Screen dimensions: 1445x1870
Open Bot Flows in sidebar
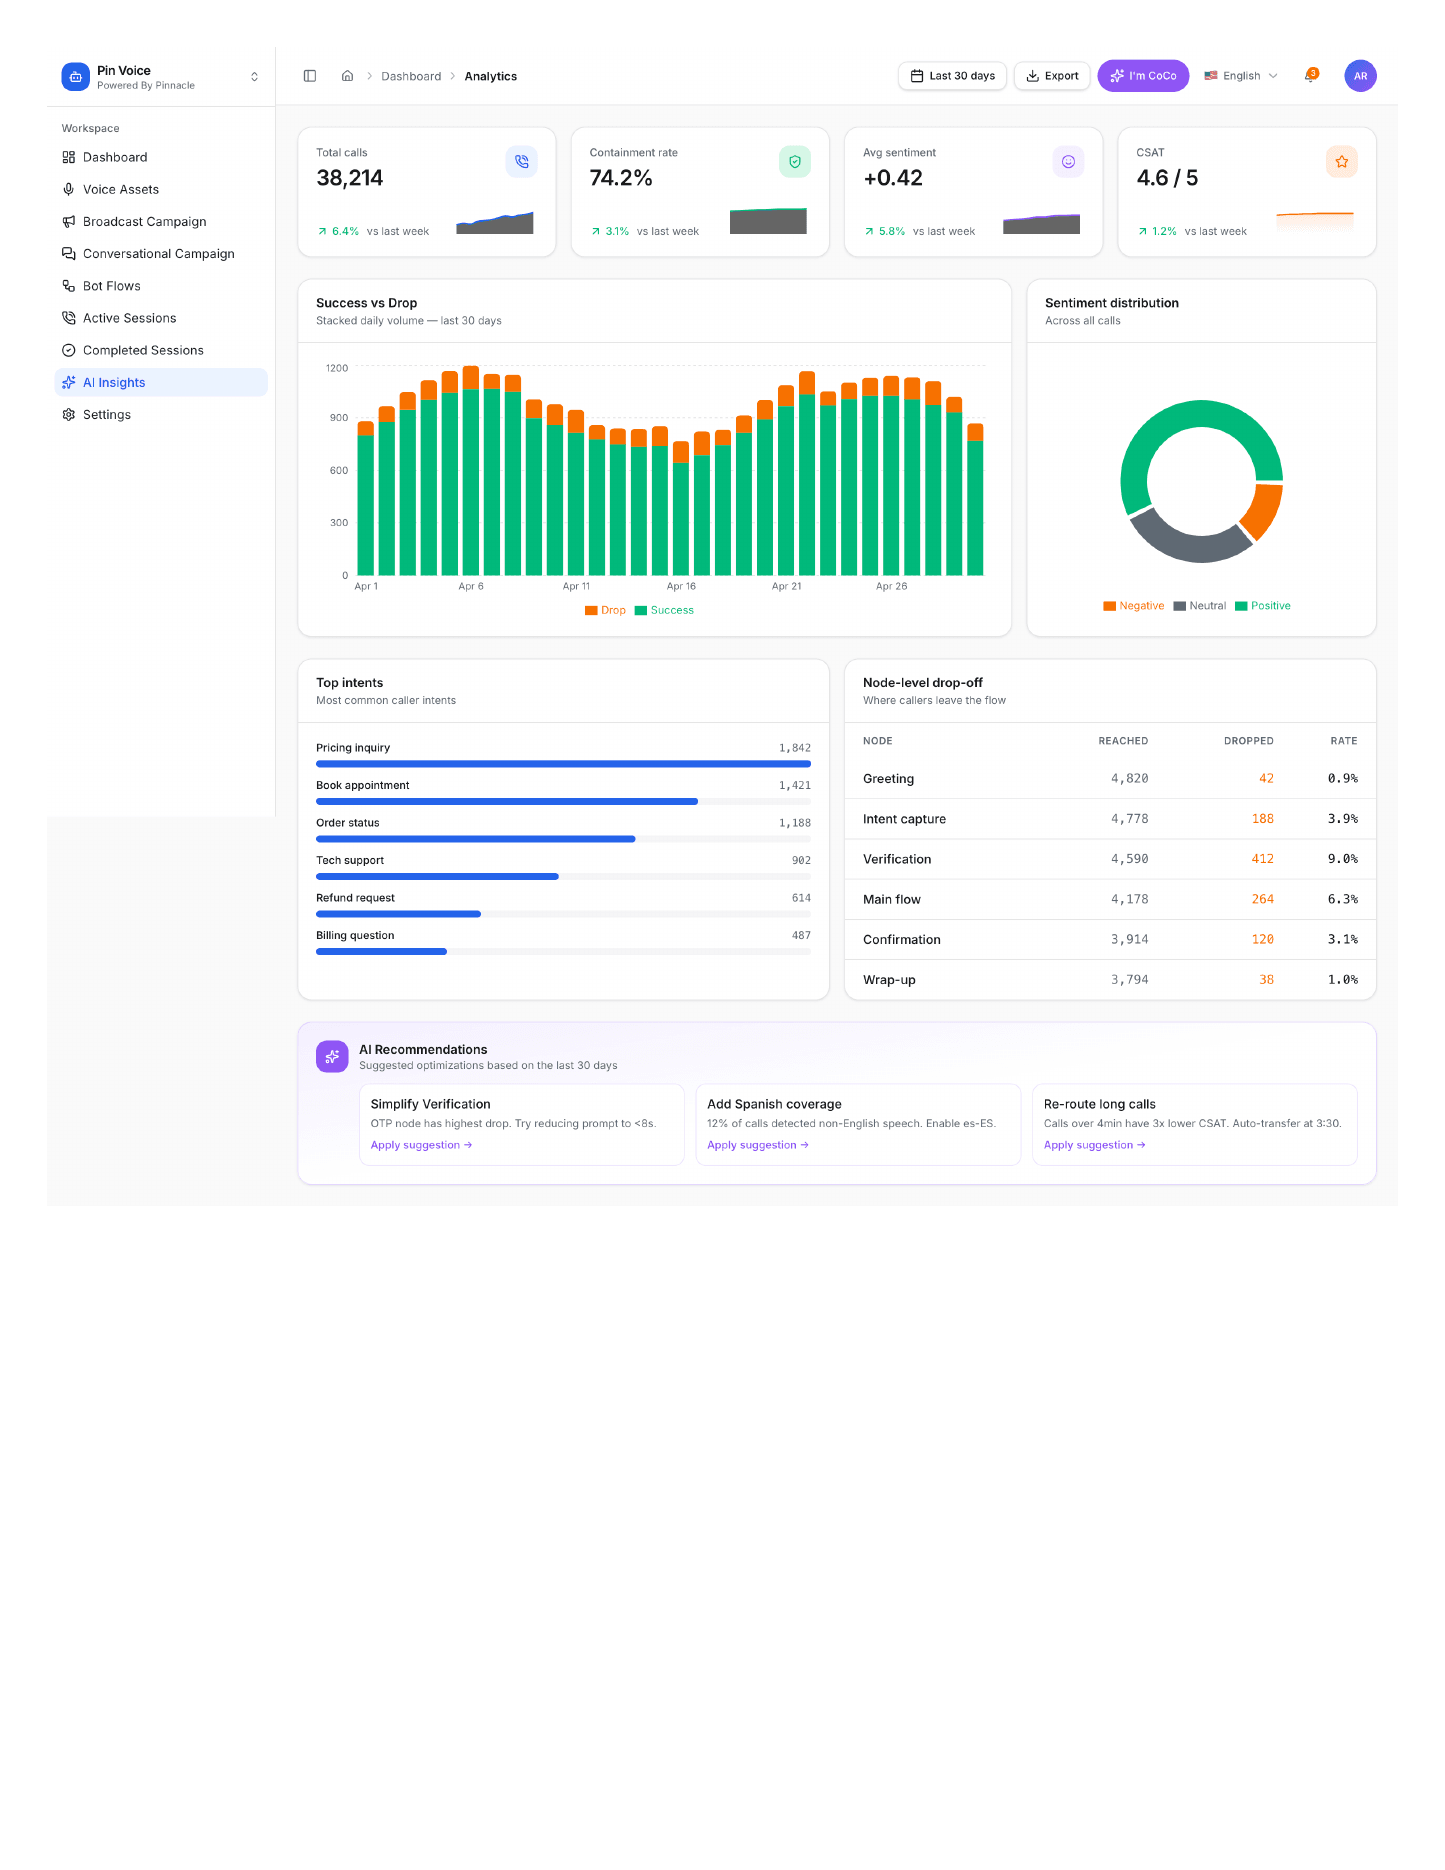coord(161,286)
